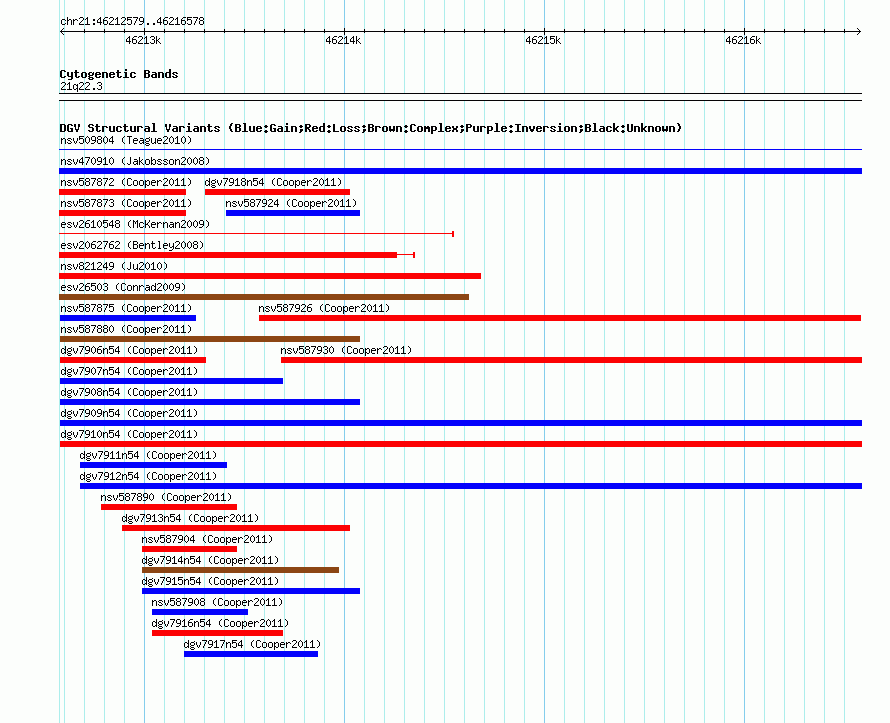Viewport: 890px width, 723px height.
Task: Select the 21q22.3 band label
Action: 81,86
